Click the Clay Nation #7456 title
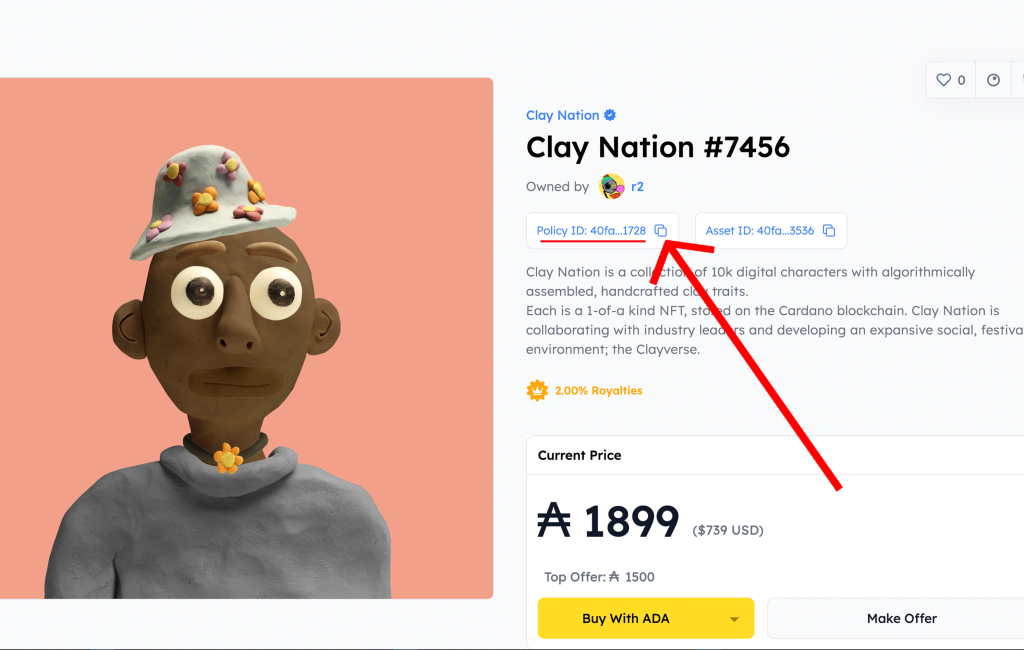1024x650 pixels. pos(657,148)
